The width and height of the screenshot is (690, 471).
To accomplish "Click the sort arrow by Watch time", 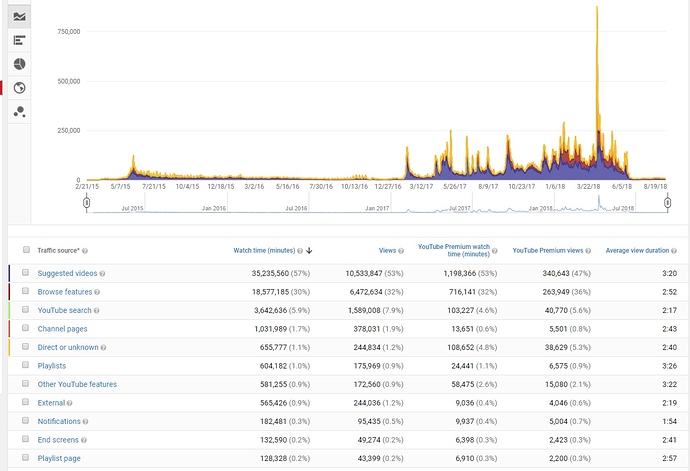I will click(309, 250).
